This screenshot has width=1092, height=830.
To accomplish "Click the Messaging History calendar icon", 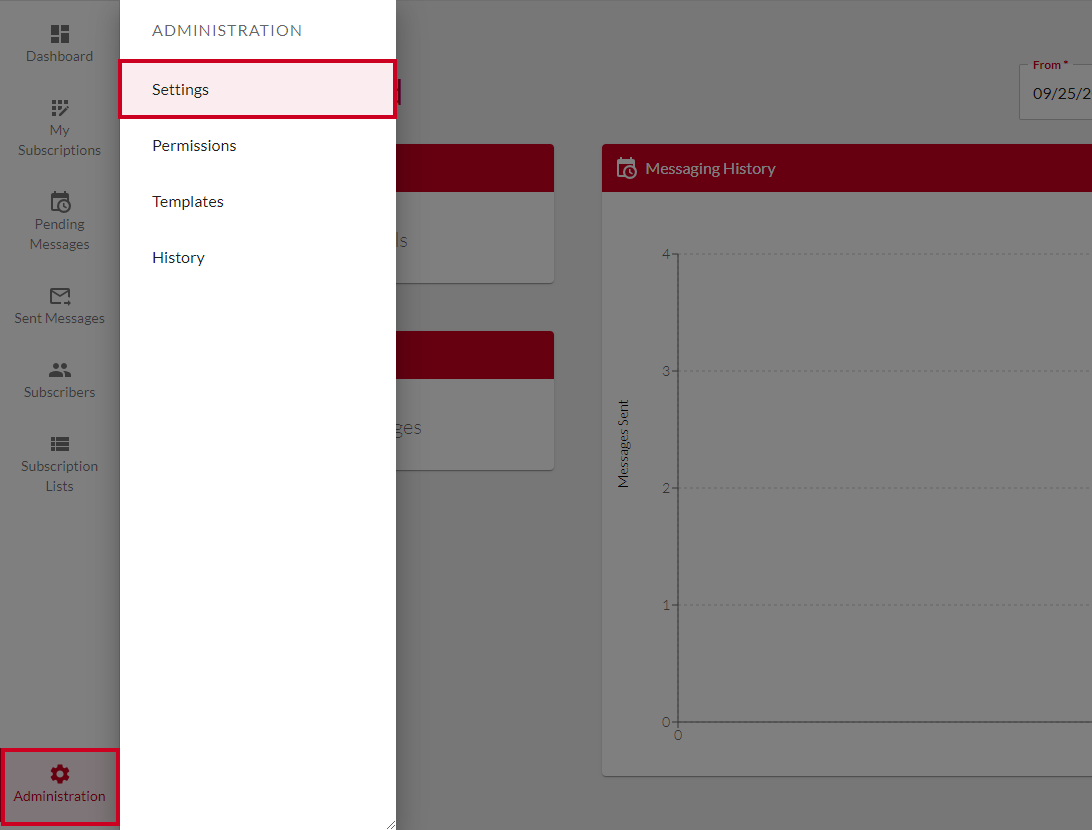I will point(626,168).
